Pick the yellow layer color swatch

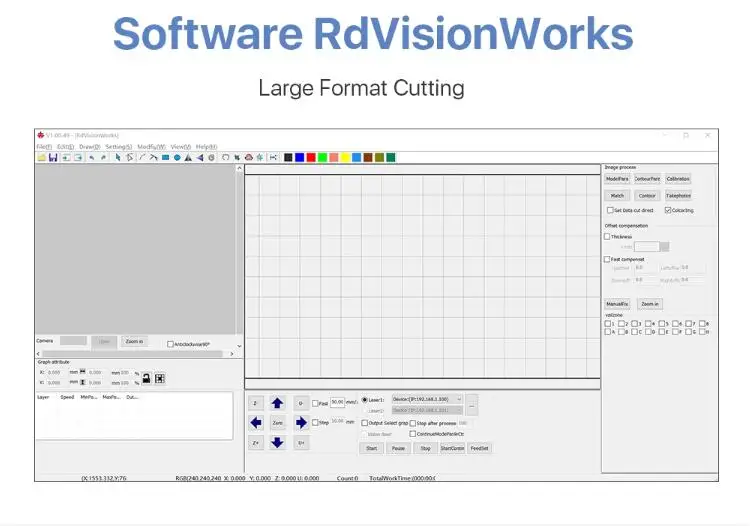click(x=345, y=157)
